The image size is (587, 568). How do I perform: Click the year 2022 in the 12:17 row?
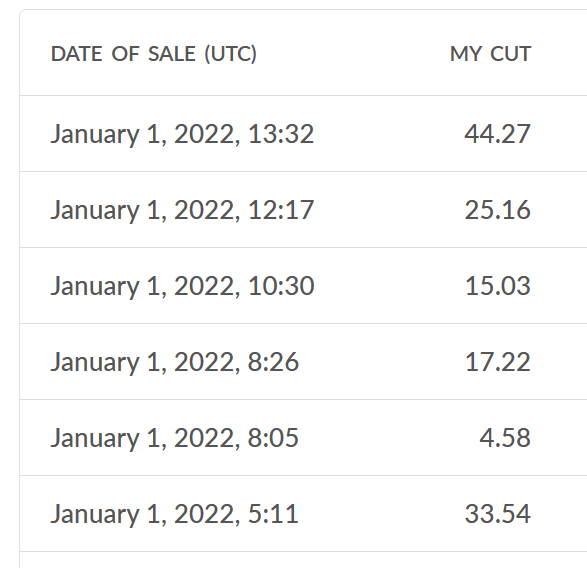click(207, 210)
